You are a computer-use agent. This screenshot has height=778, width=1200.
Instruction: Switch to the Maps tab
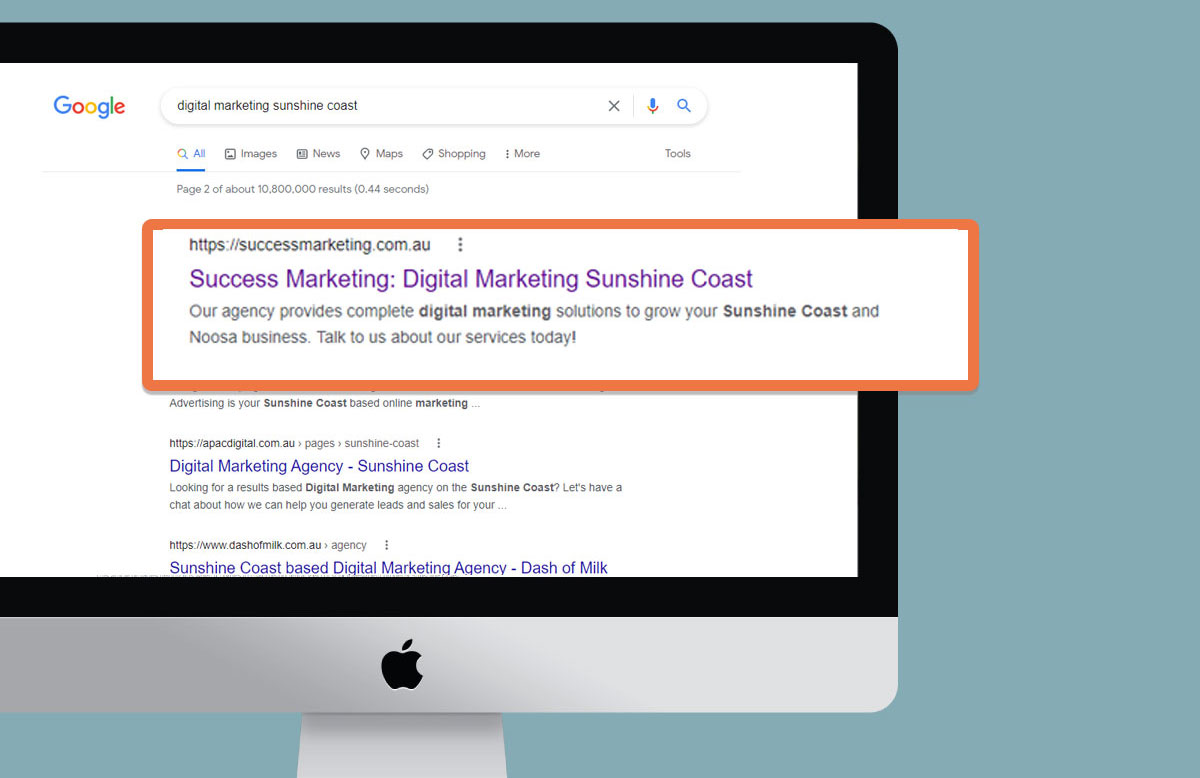coord(382,154)
